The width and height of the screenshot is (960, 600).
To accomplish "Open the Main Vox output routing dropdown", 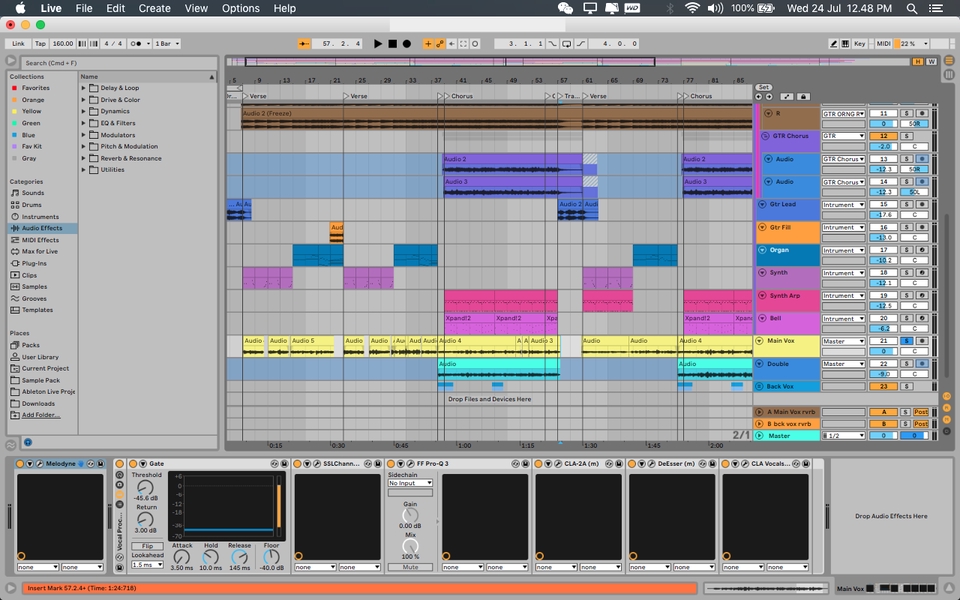I will click(x=843, y=341).
